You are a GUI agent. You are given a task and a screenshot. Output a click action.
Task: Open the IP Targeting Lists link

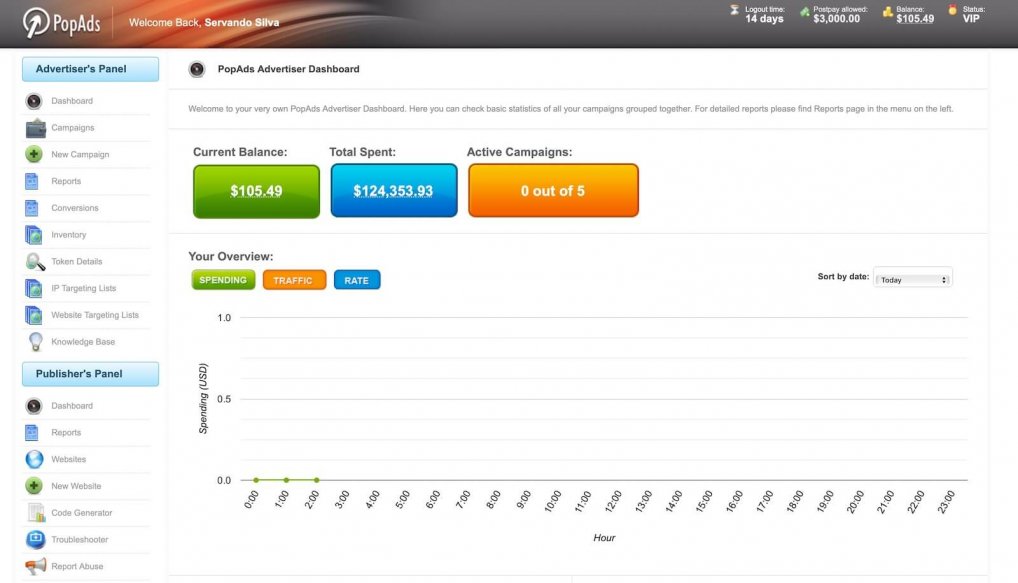point(84,288)
